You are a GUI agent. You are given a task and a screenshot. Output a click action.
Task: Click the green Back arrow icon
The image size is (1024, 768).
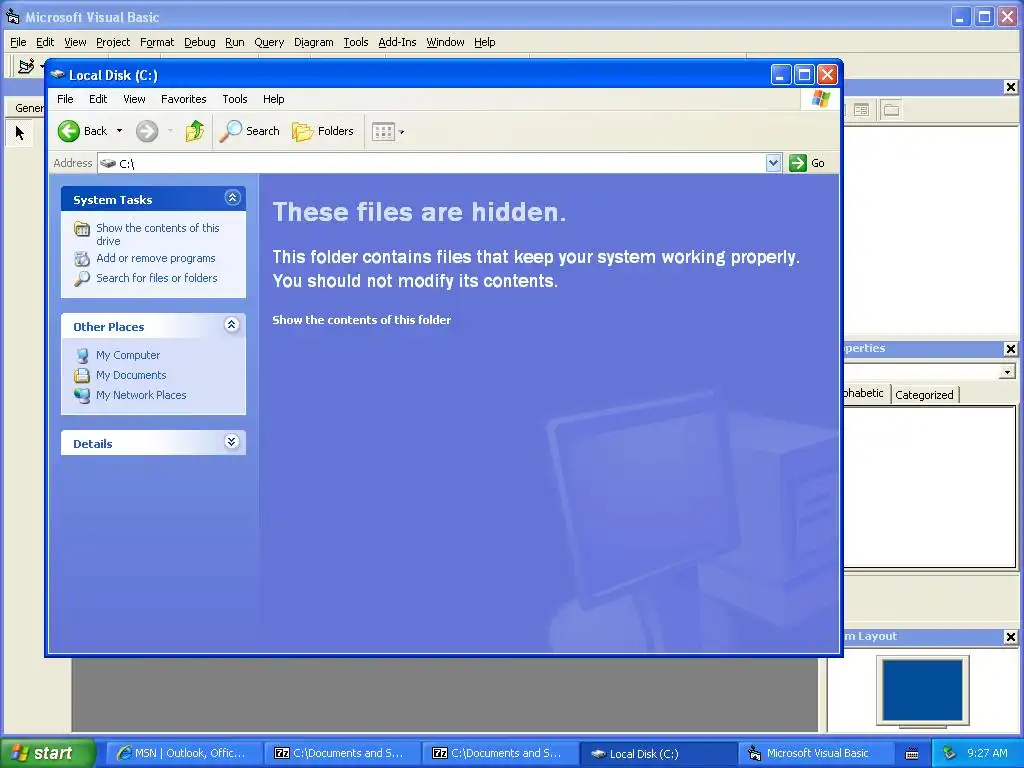coord(69,131)
